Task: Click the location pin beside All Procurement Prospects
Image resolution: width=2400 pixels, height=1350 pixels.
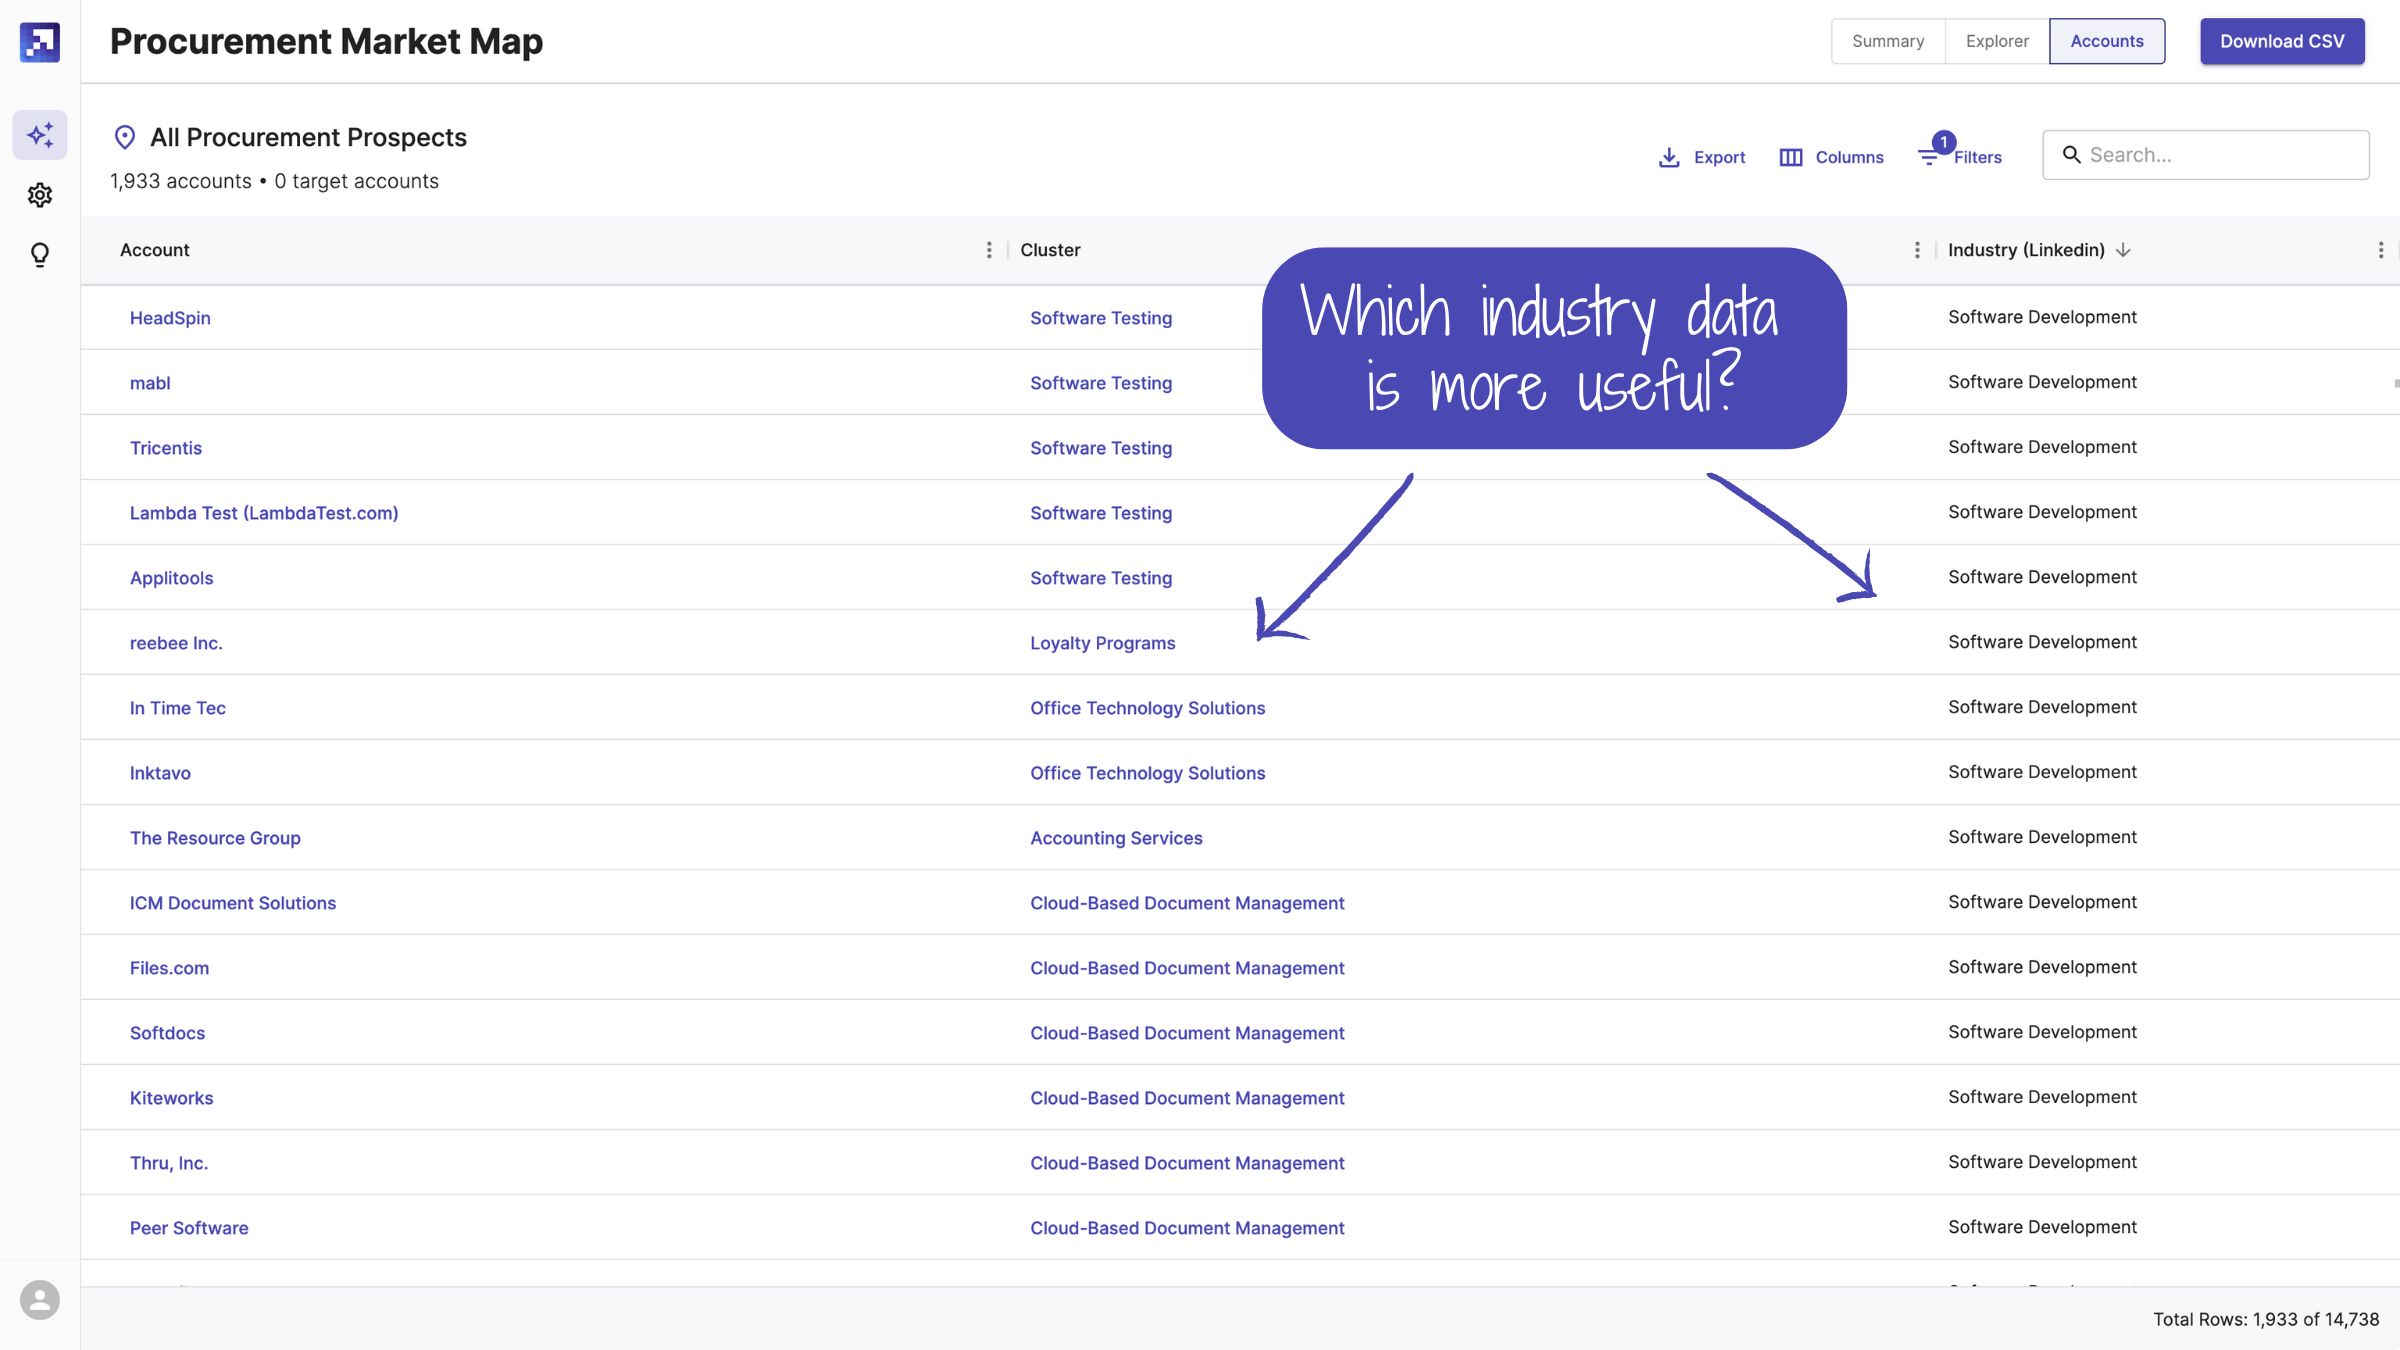Action: click(x=125, y=137)
